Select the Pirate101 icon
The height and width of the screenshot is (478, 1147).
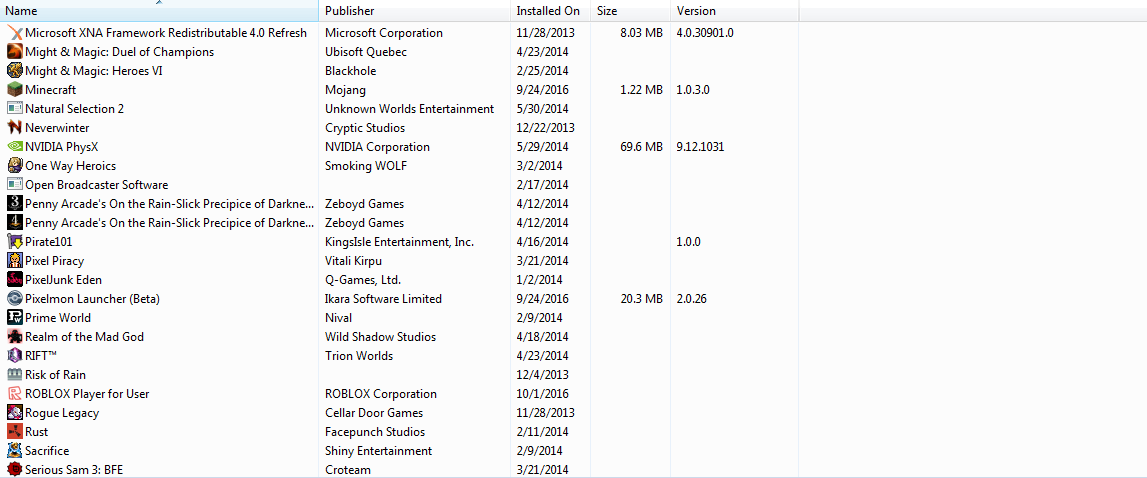[15, 242]
